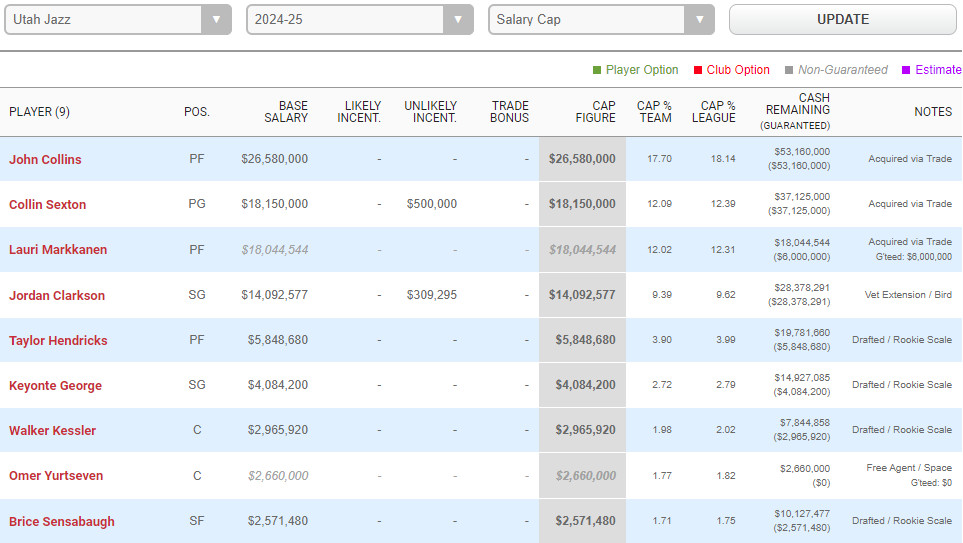Sort by BASE SALARY column header
This screenshot has height=543, width=963.
pyautogui.click(x=286, y=112)
